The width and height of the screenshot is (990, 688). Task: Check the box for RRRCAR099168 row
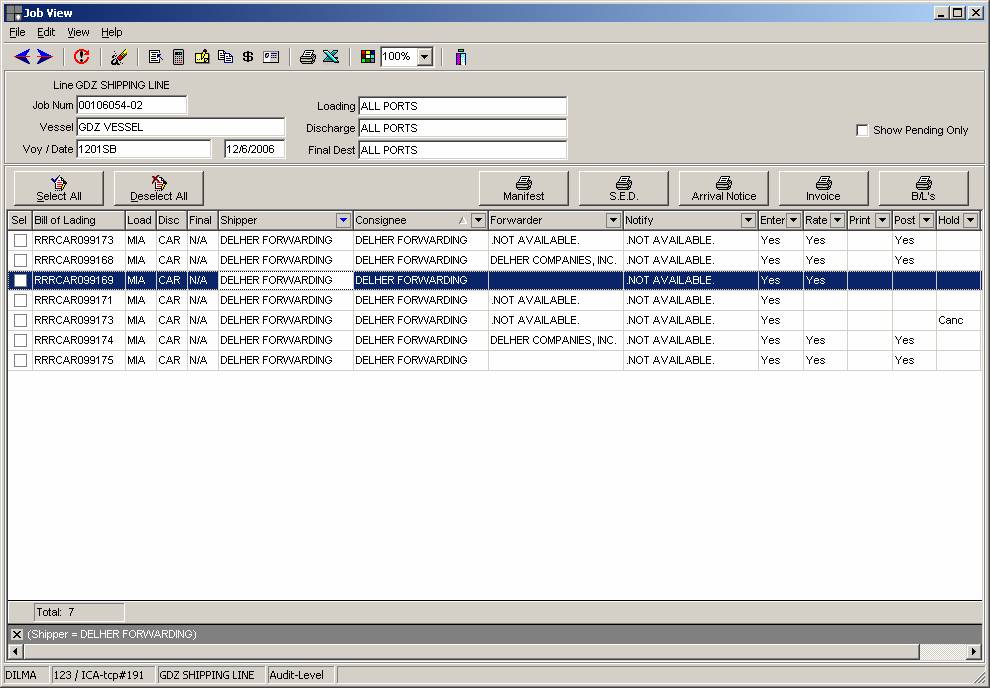click(20, 260)
